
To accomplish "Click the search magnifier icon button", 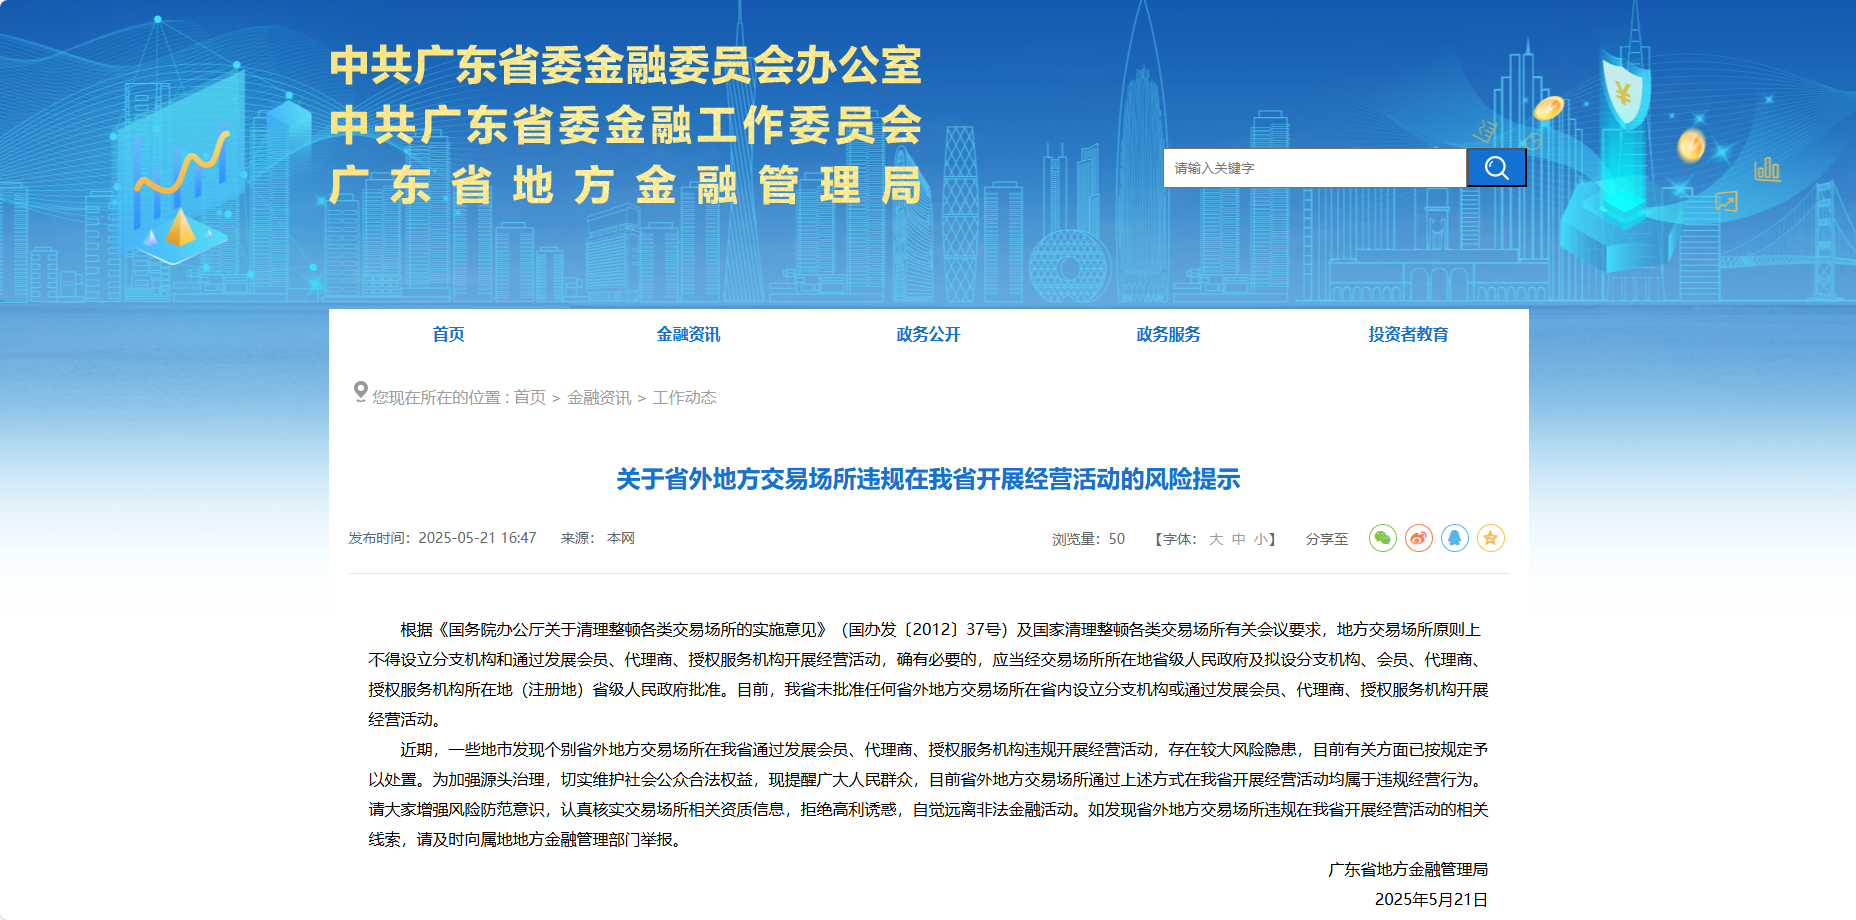I will [1496, 168].
